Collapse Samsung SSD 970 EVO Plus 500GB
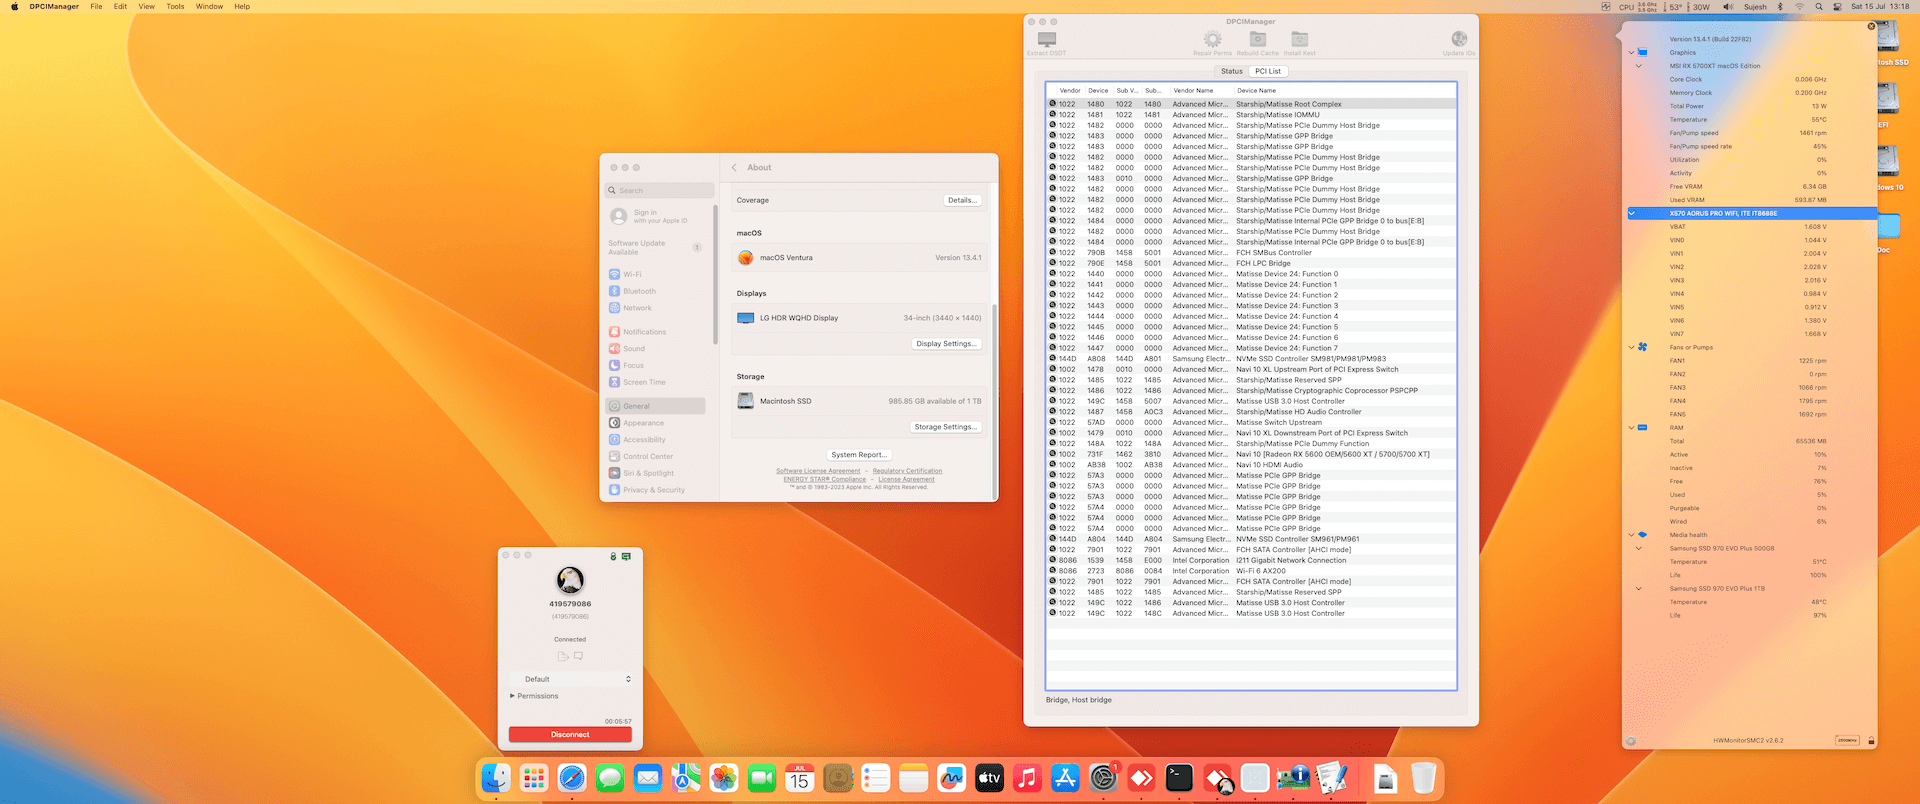Image resolution: width=1920 pixels, height=804 pixels. 1639,549
